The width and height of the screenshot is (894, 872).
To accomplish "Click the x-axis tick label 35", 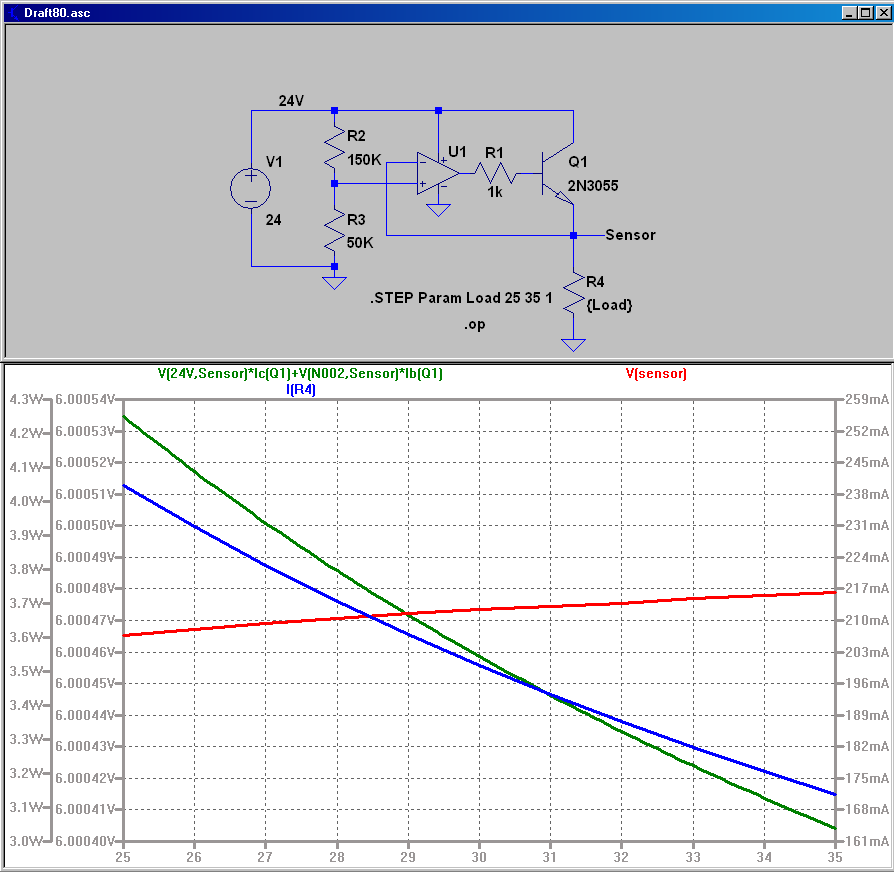I will tap(835, 857).
